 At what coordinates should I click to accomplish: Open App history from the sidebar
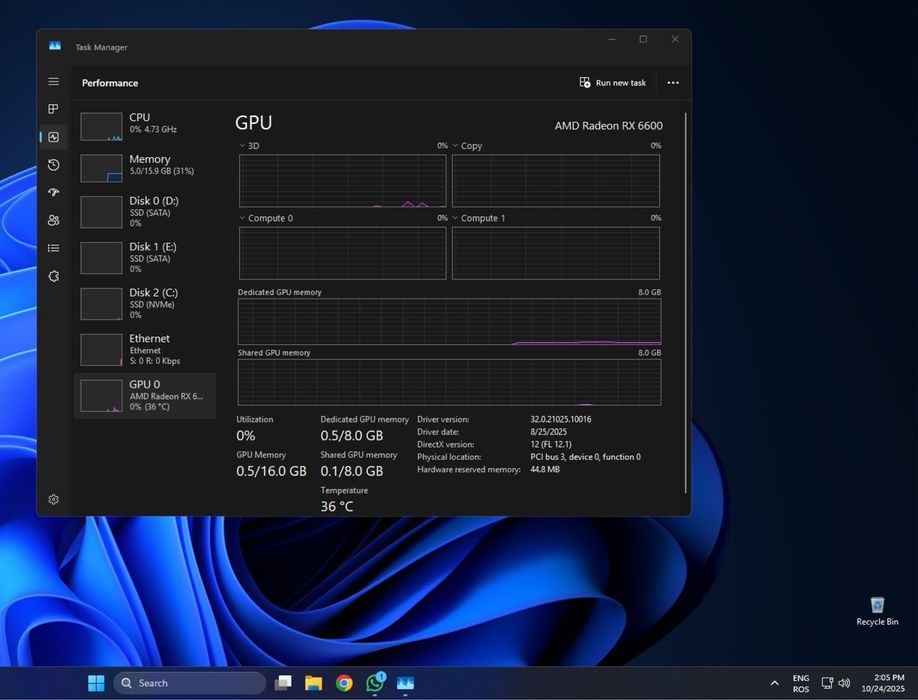[53, 164]
